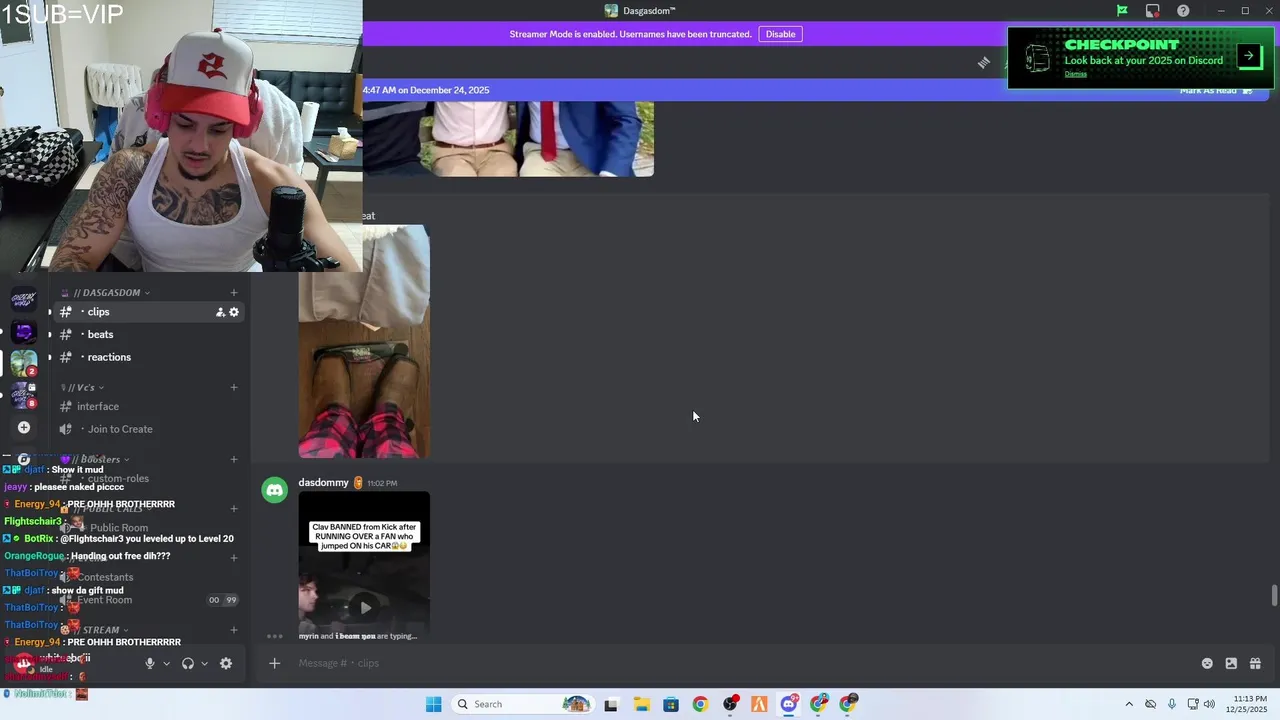
Task: Play the Clav BANNED video
Action: click(365, 607)
